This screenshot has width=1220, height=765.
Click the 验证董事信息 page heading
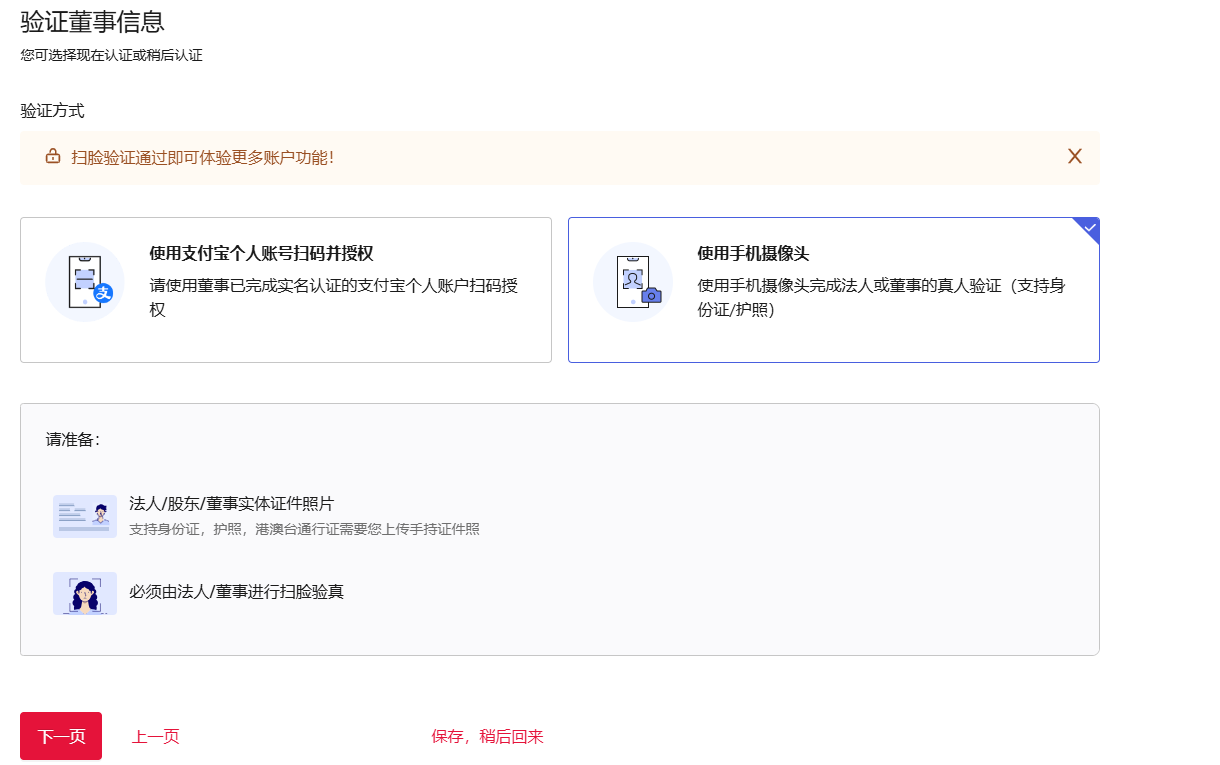coord(92,21)
